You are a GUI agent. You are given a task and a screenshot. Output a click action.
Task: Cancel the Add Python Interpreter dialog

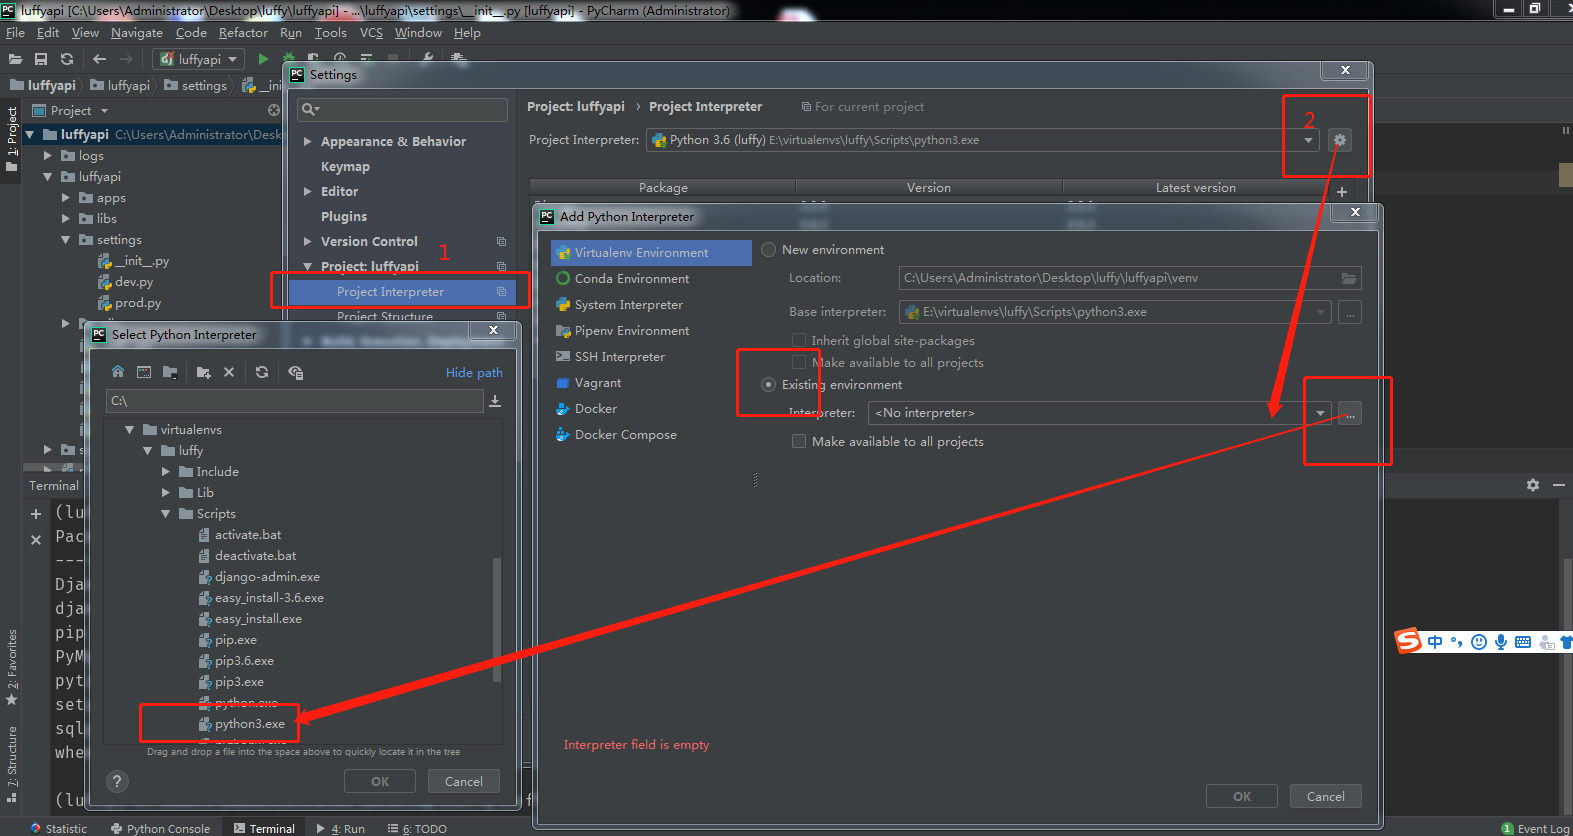[1325, 797]
